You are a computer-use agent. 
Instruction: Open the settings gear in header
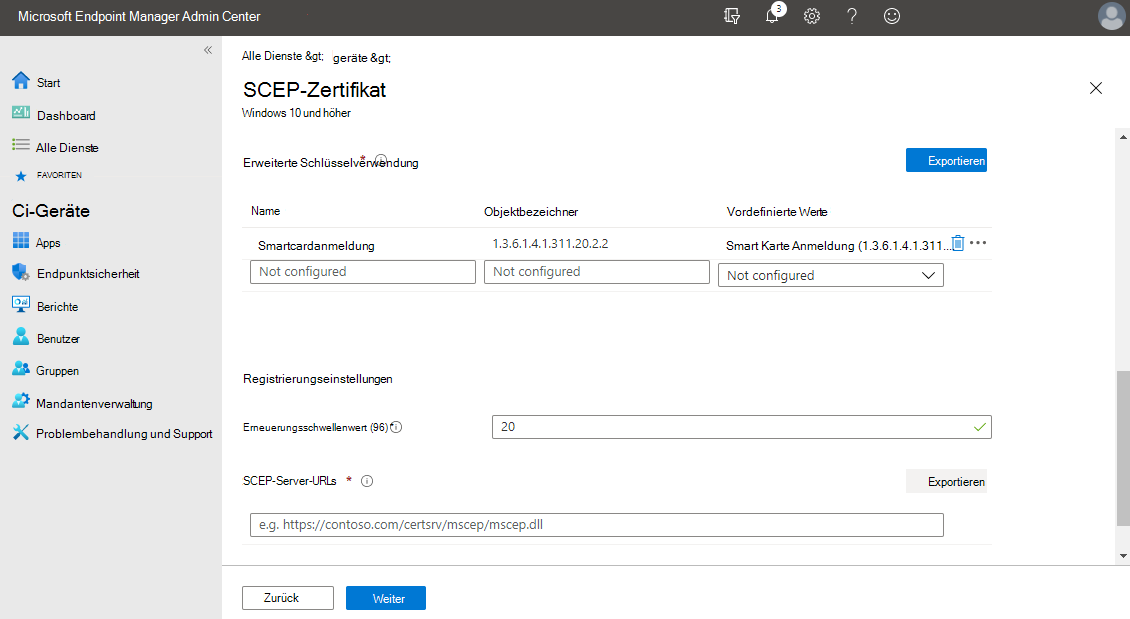tap(812, 17)
